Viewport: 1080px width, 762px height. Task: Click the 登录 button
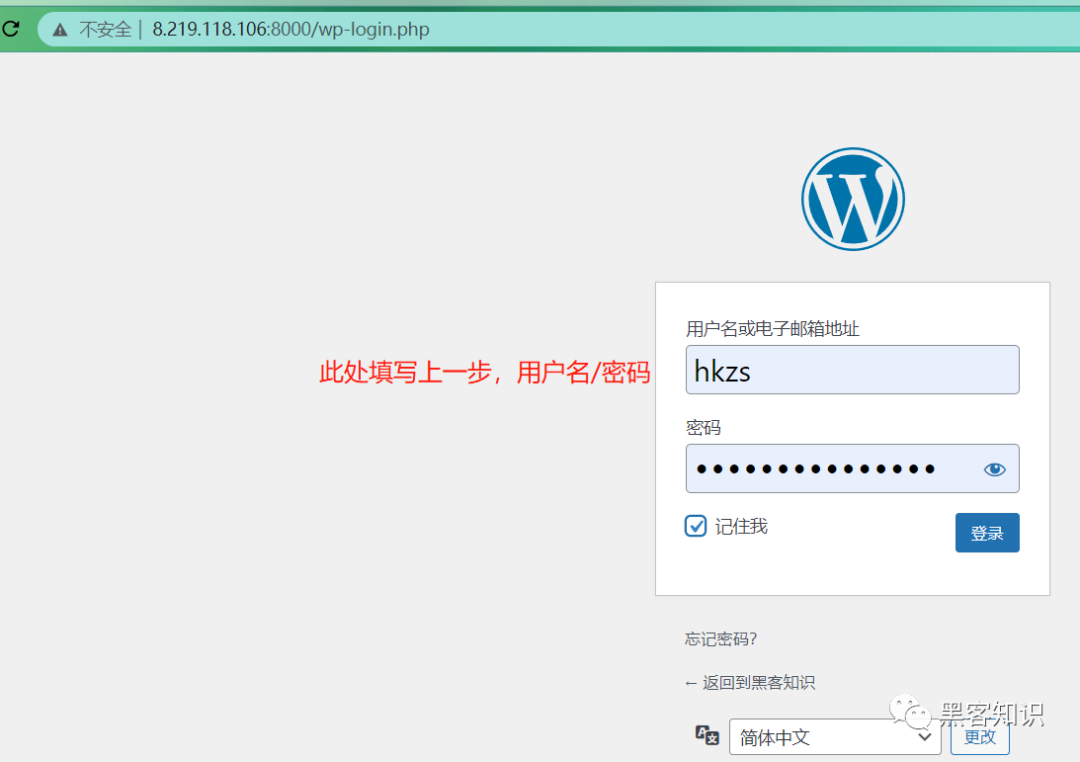(987, 533)
